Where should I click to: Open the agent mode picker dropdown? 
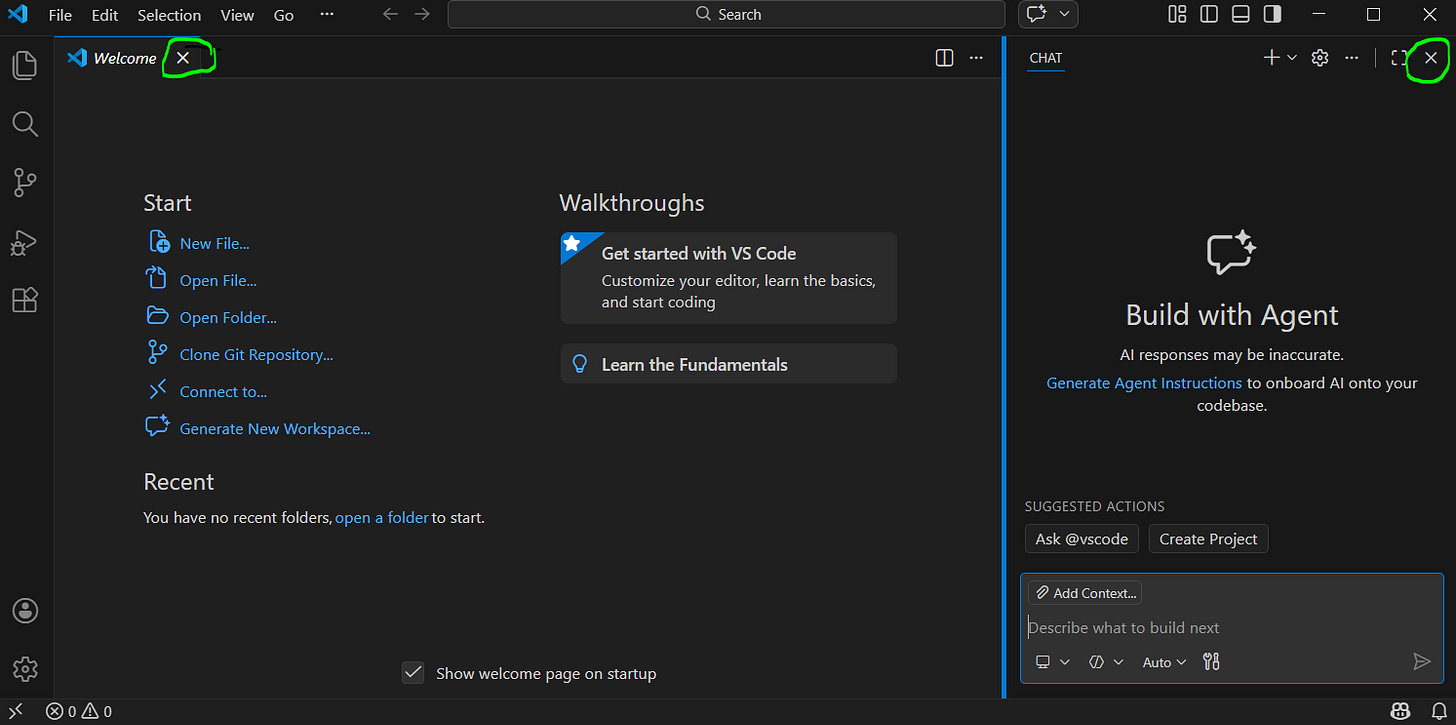[x=1105, y=662]
